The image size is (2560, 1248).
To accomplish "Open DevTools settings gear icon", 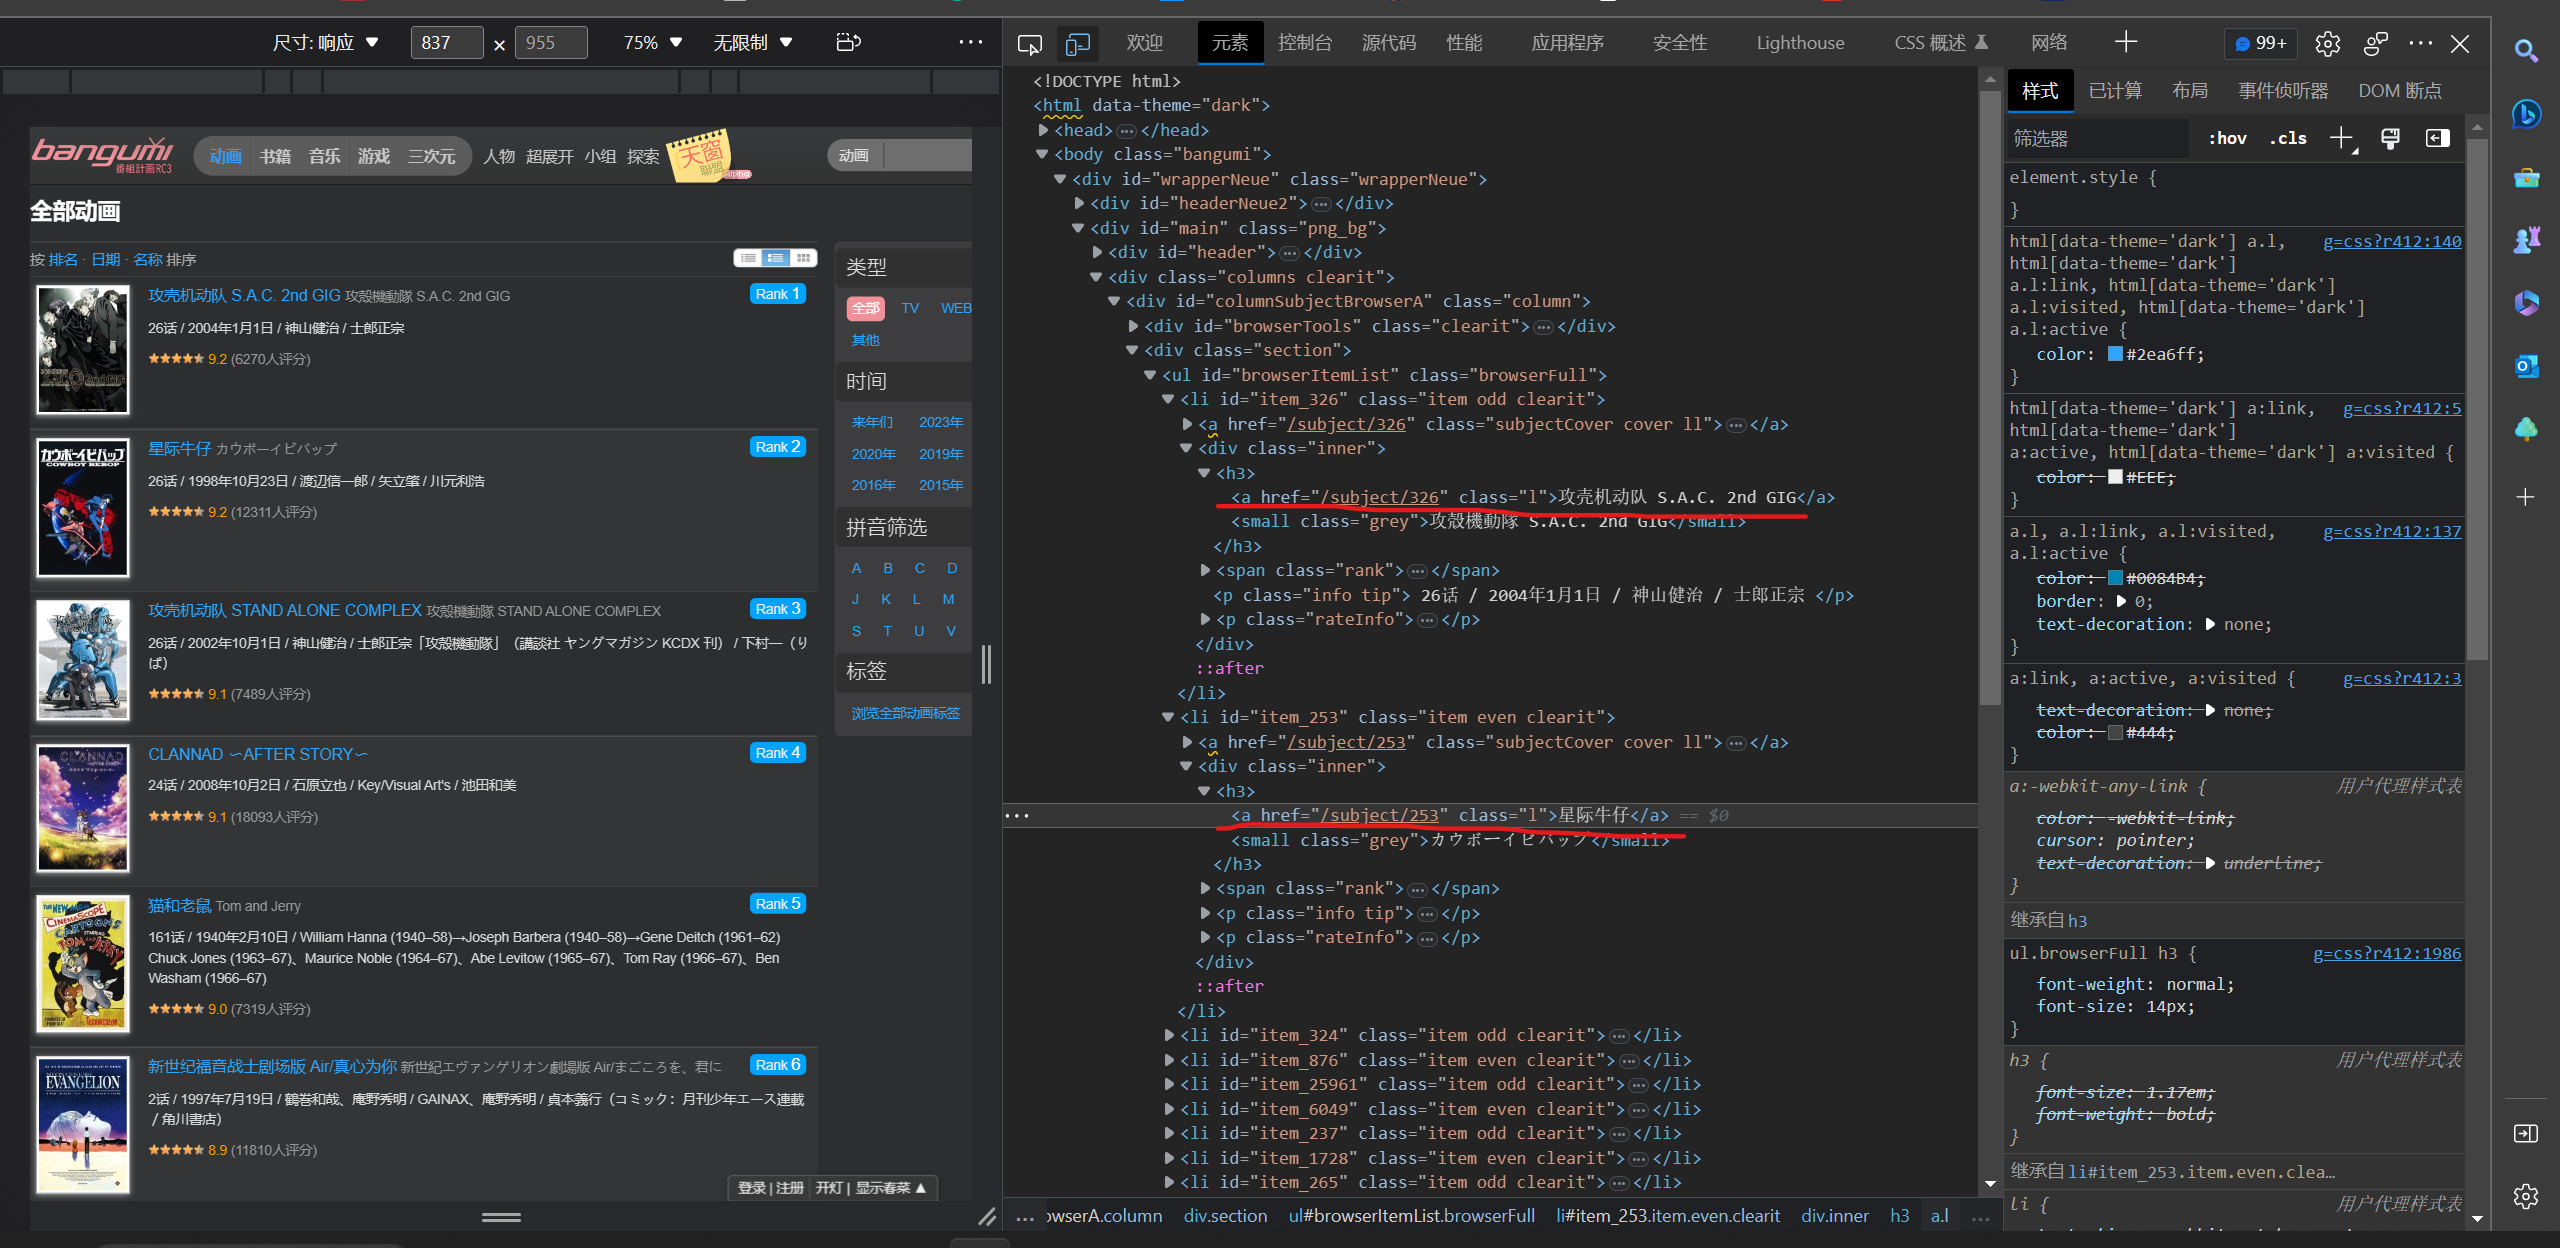I will click(2327, 44).
